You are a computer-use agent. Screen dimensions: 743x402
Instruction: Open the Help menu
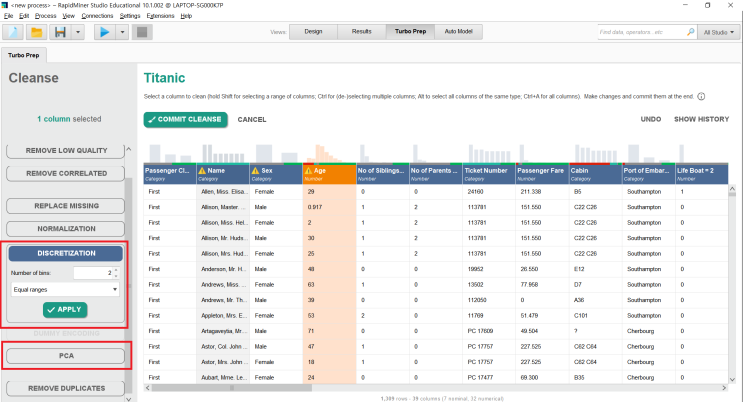pyautogui.click(x=186, y=16)
